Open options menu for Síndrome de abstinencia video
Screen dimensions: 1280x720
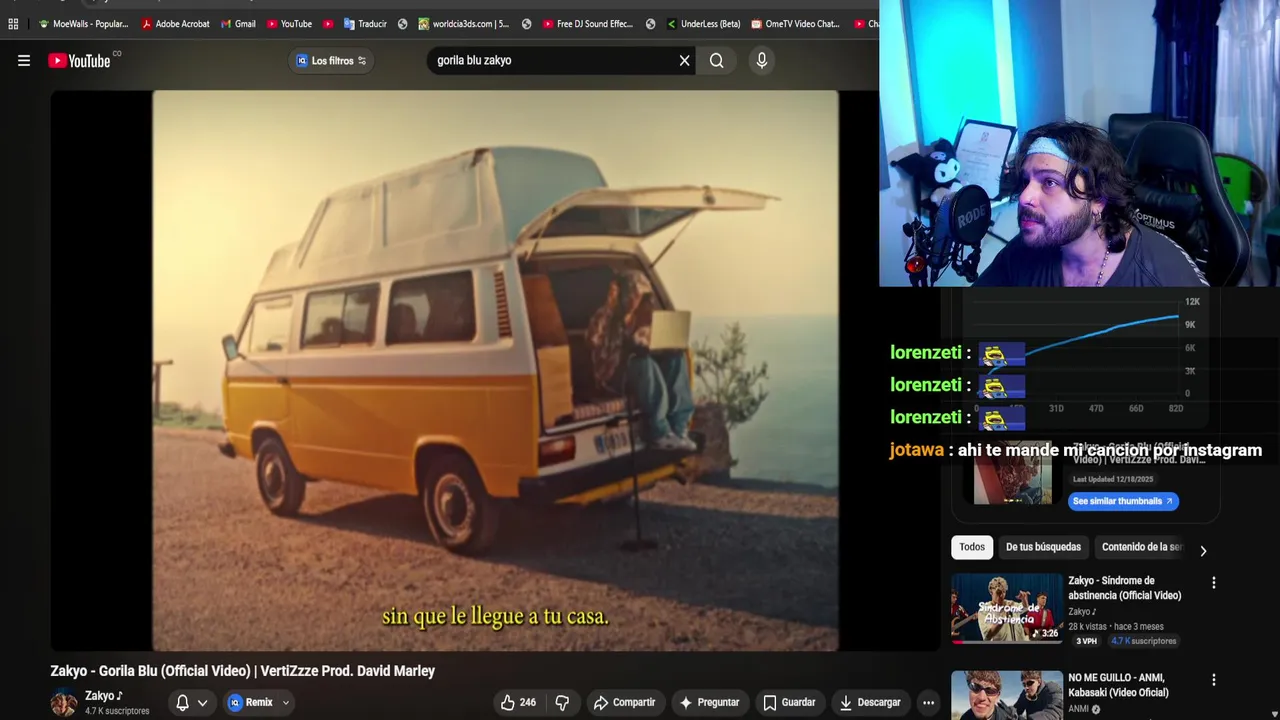pos(1214,583)
